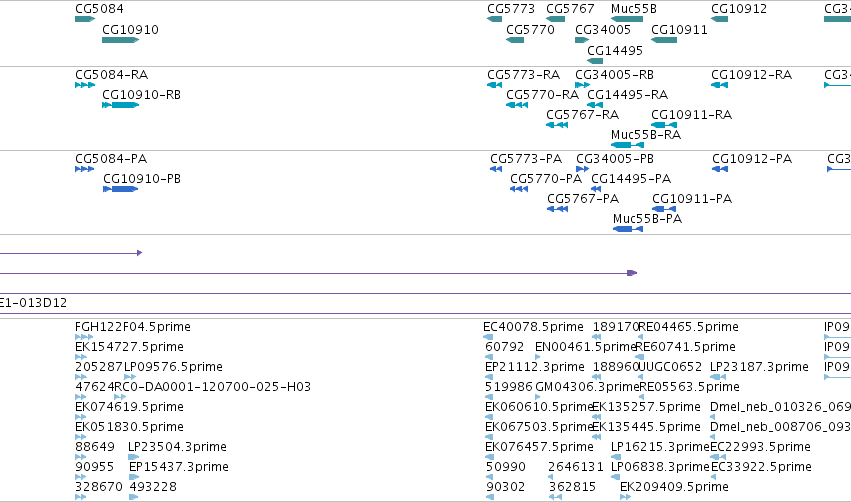Click the E1-013D12 clone label

click(x=33, y=303)
